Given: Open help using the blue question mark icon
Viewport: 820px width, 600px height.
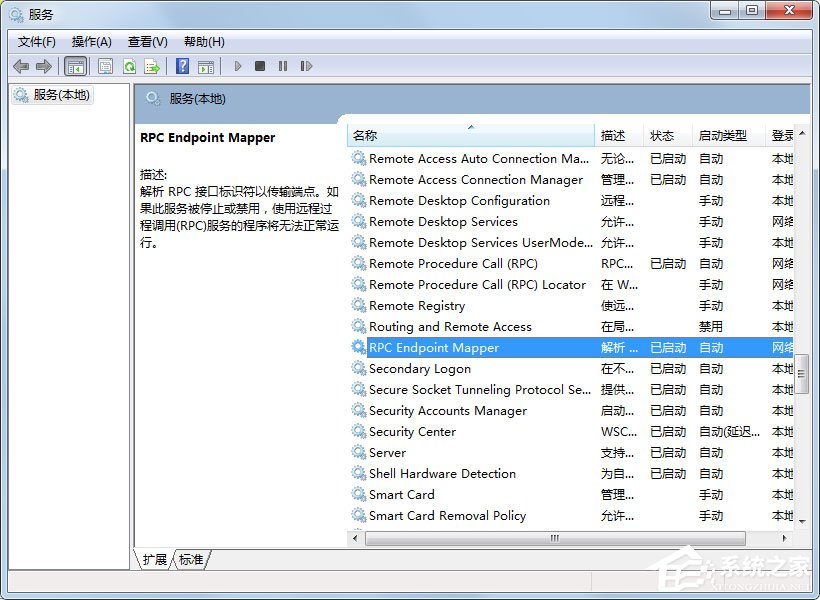Looking at the screenshot, I should 183,66.
